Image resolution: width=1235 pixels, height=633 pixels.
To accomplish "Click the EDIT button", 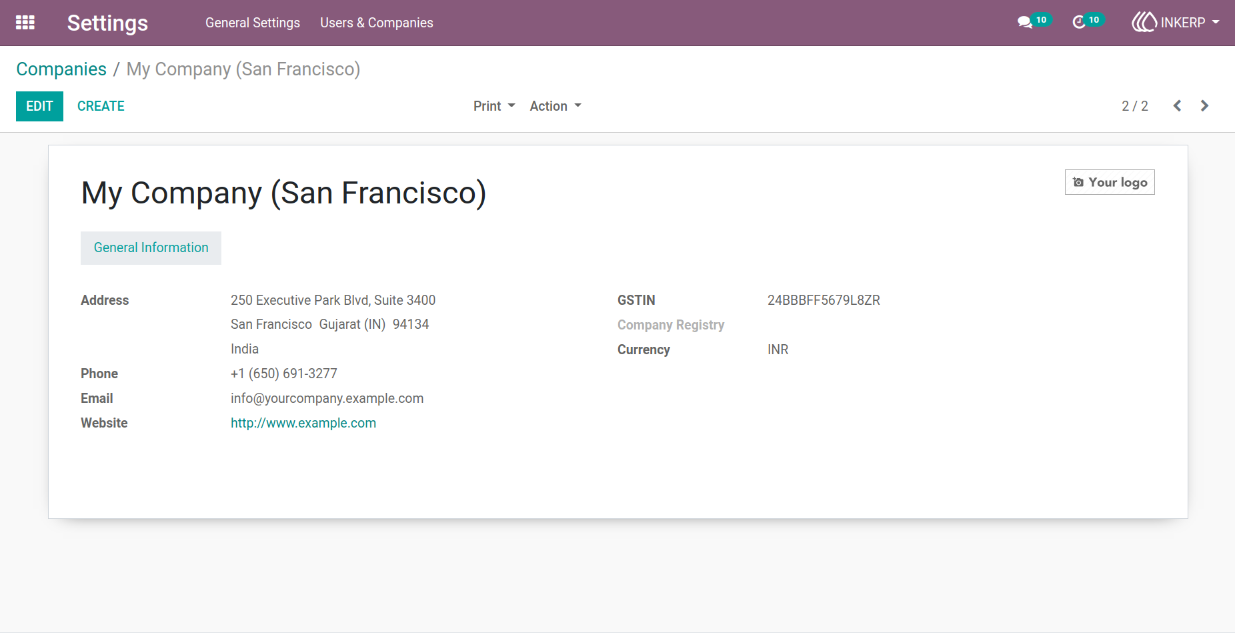I will 39,106.
